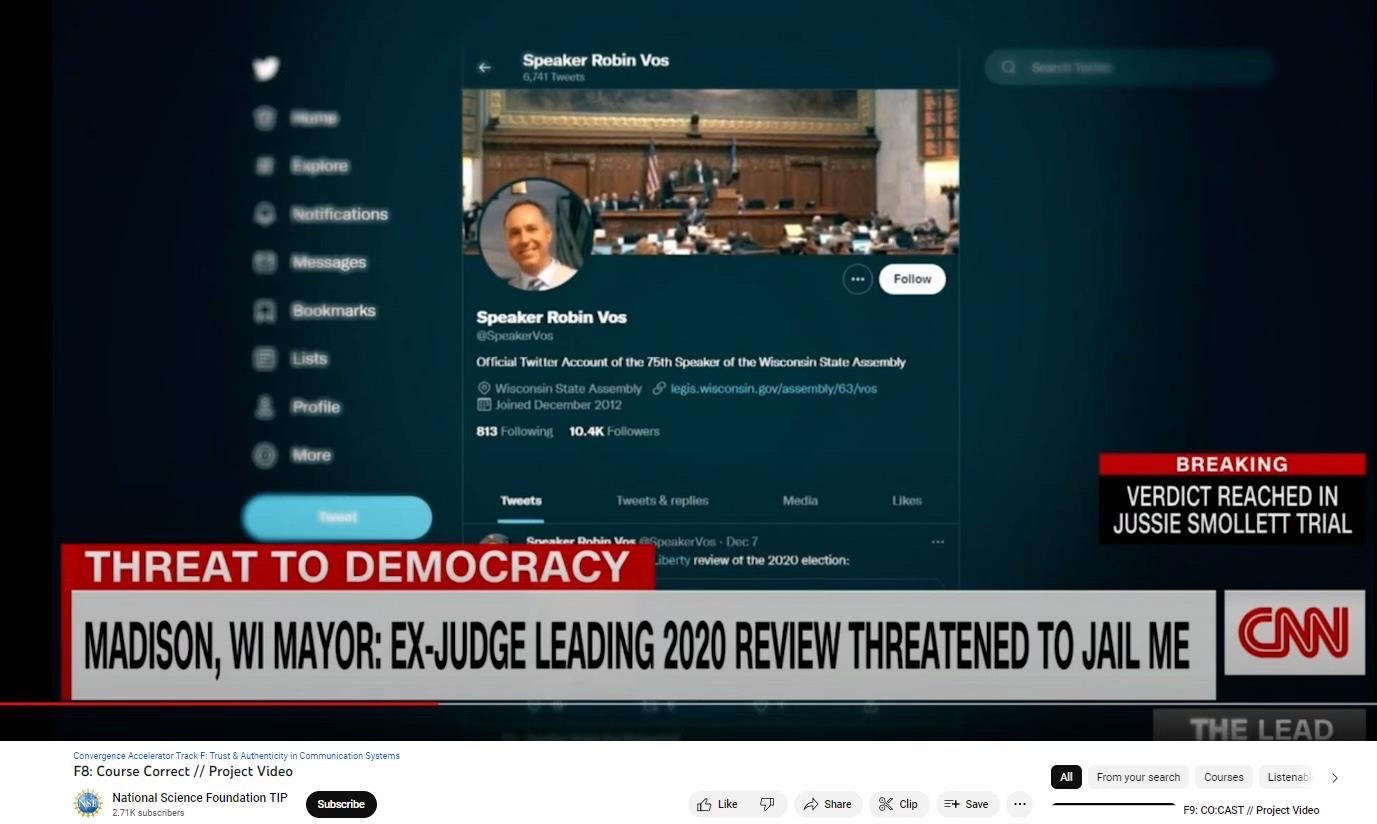
Task: Open Messages in Twitter sidebar
Action: 310,262
